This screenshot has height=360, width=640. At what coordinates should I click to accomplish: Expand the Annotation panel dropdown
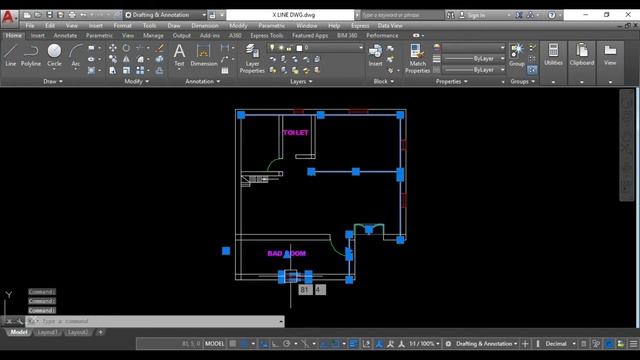click(x=202, y=82)
